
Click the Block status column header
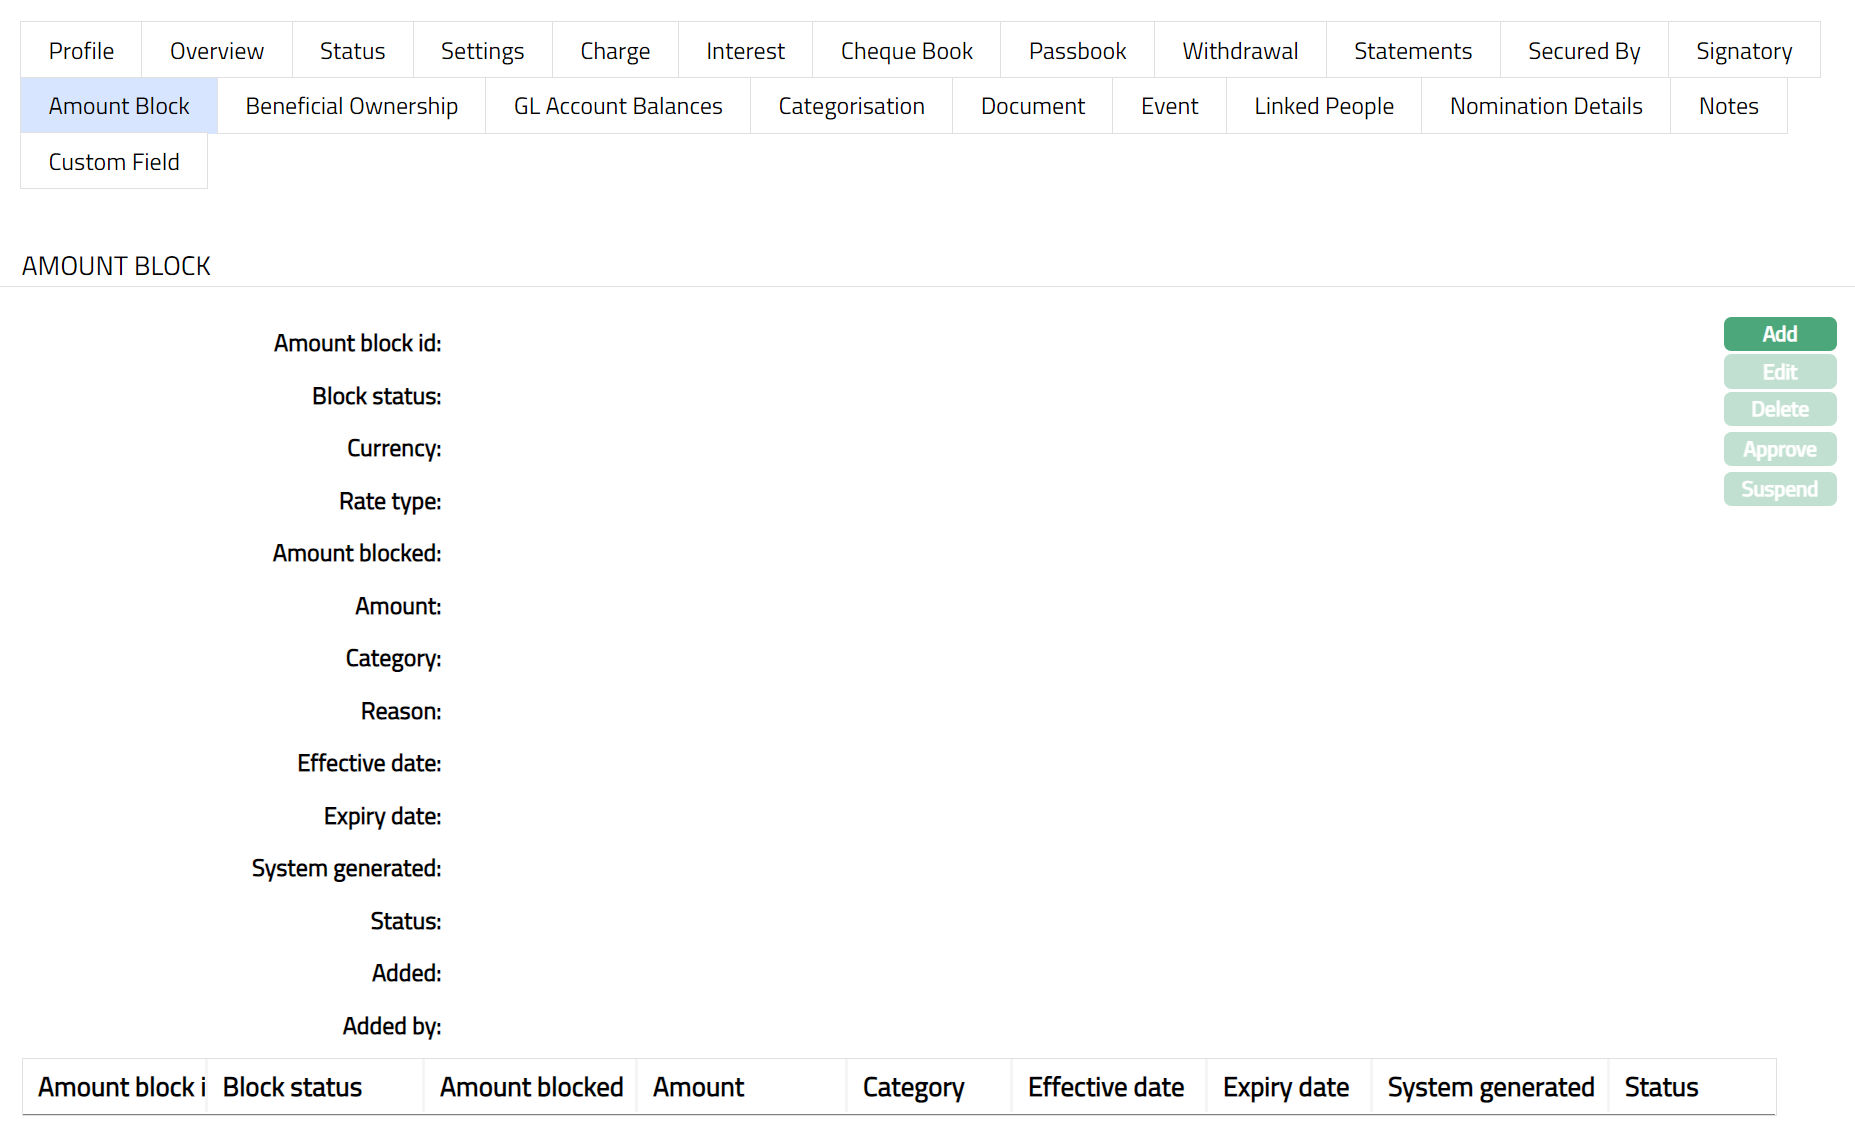coord(292,1087)
